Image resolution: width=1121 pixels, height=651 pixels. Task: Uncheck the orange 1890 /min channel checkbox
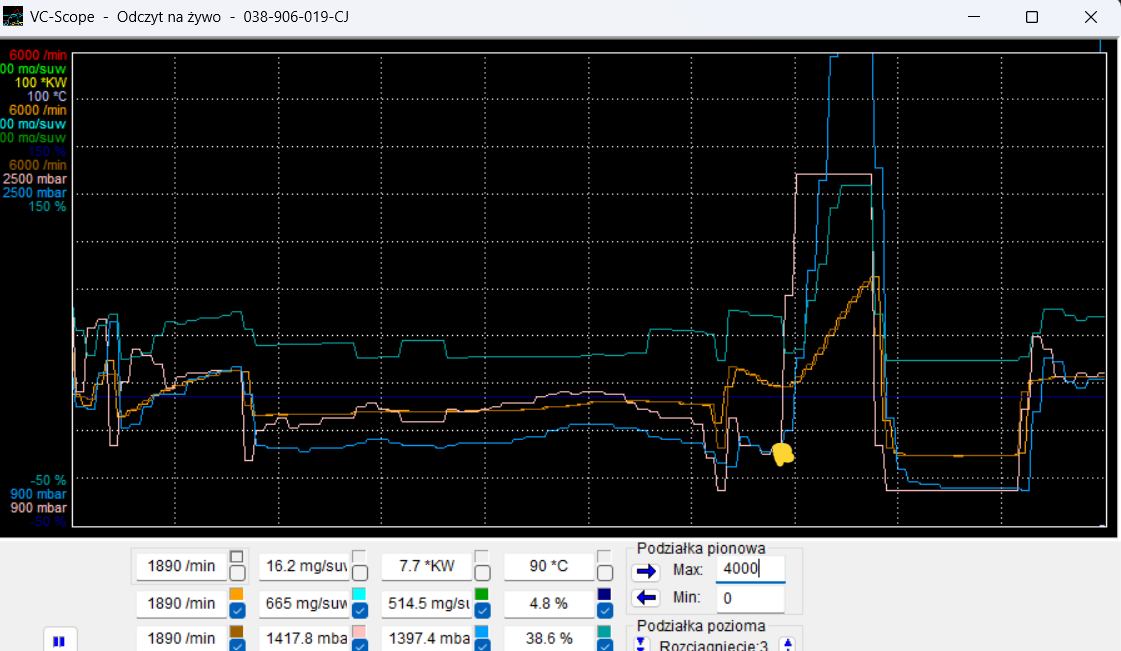(x=237, y=609)
